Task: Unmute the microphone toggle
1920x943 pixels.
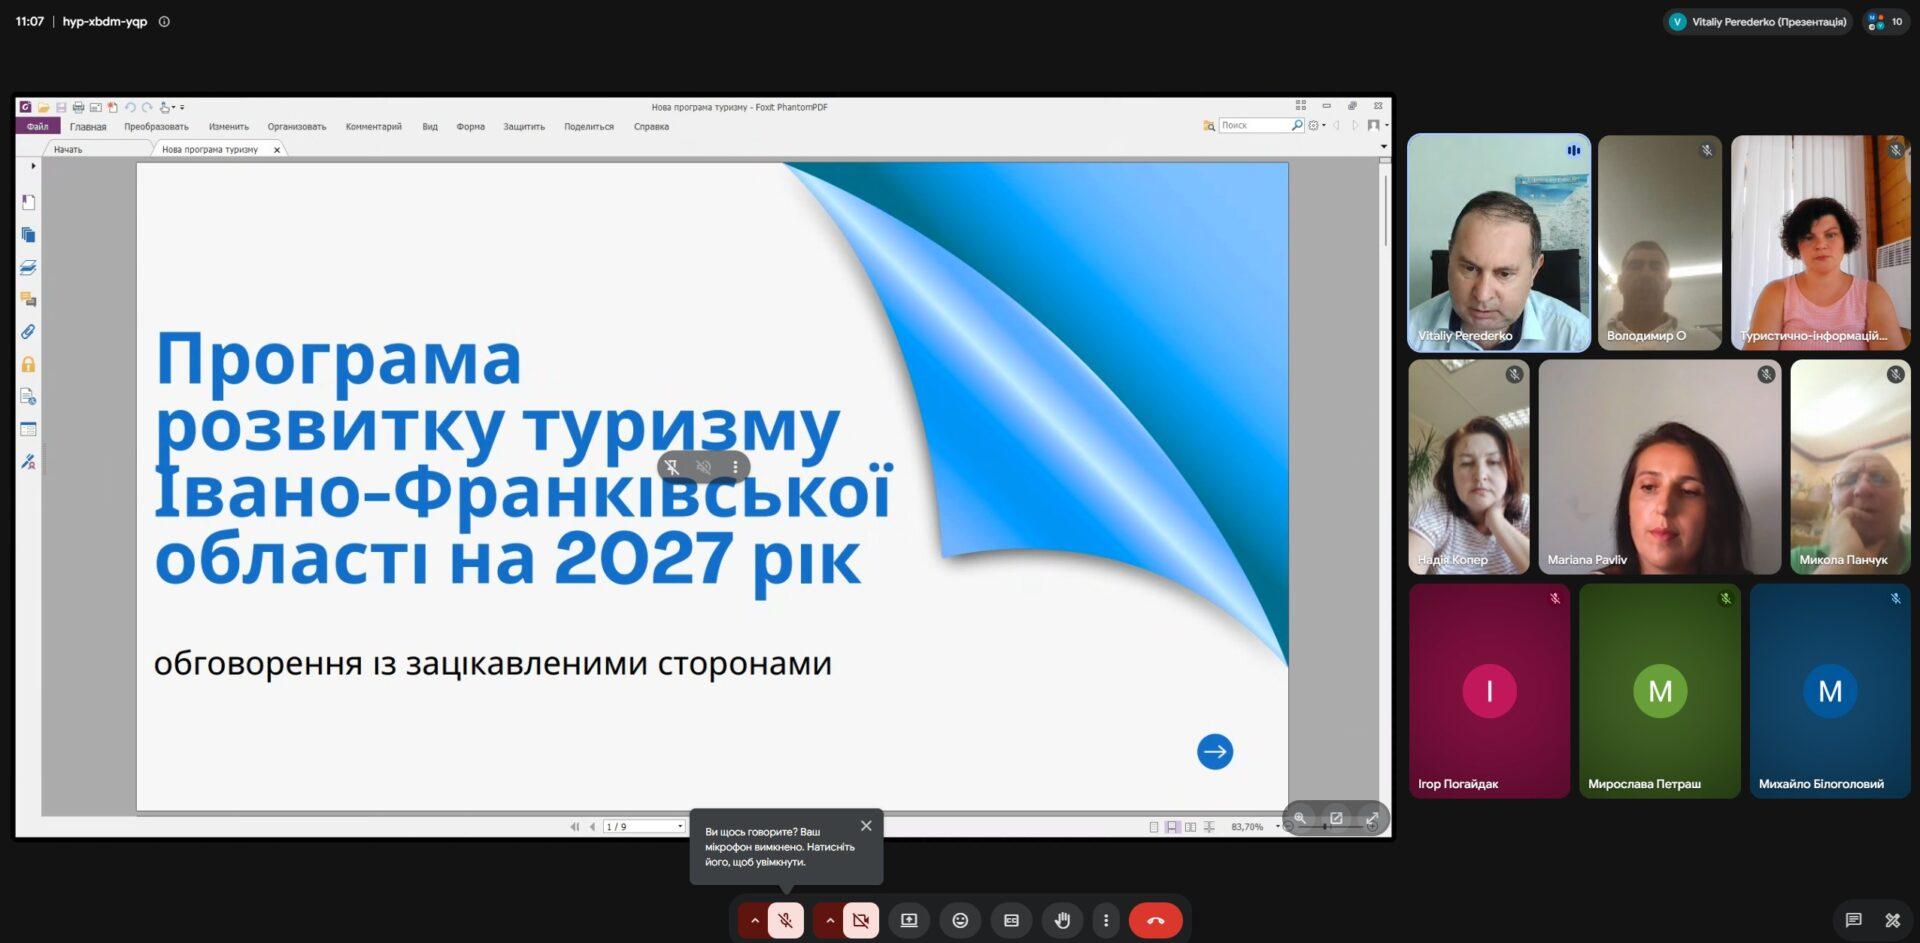Action: (785, 920)
